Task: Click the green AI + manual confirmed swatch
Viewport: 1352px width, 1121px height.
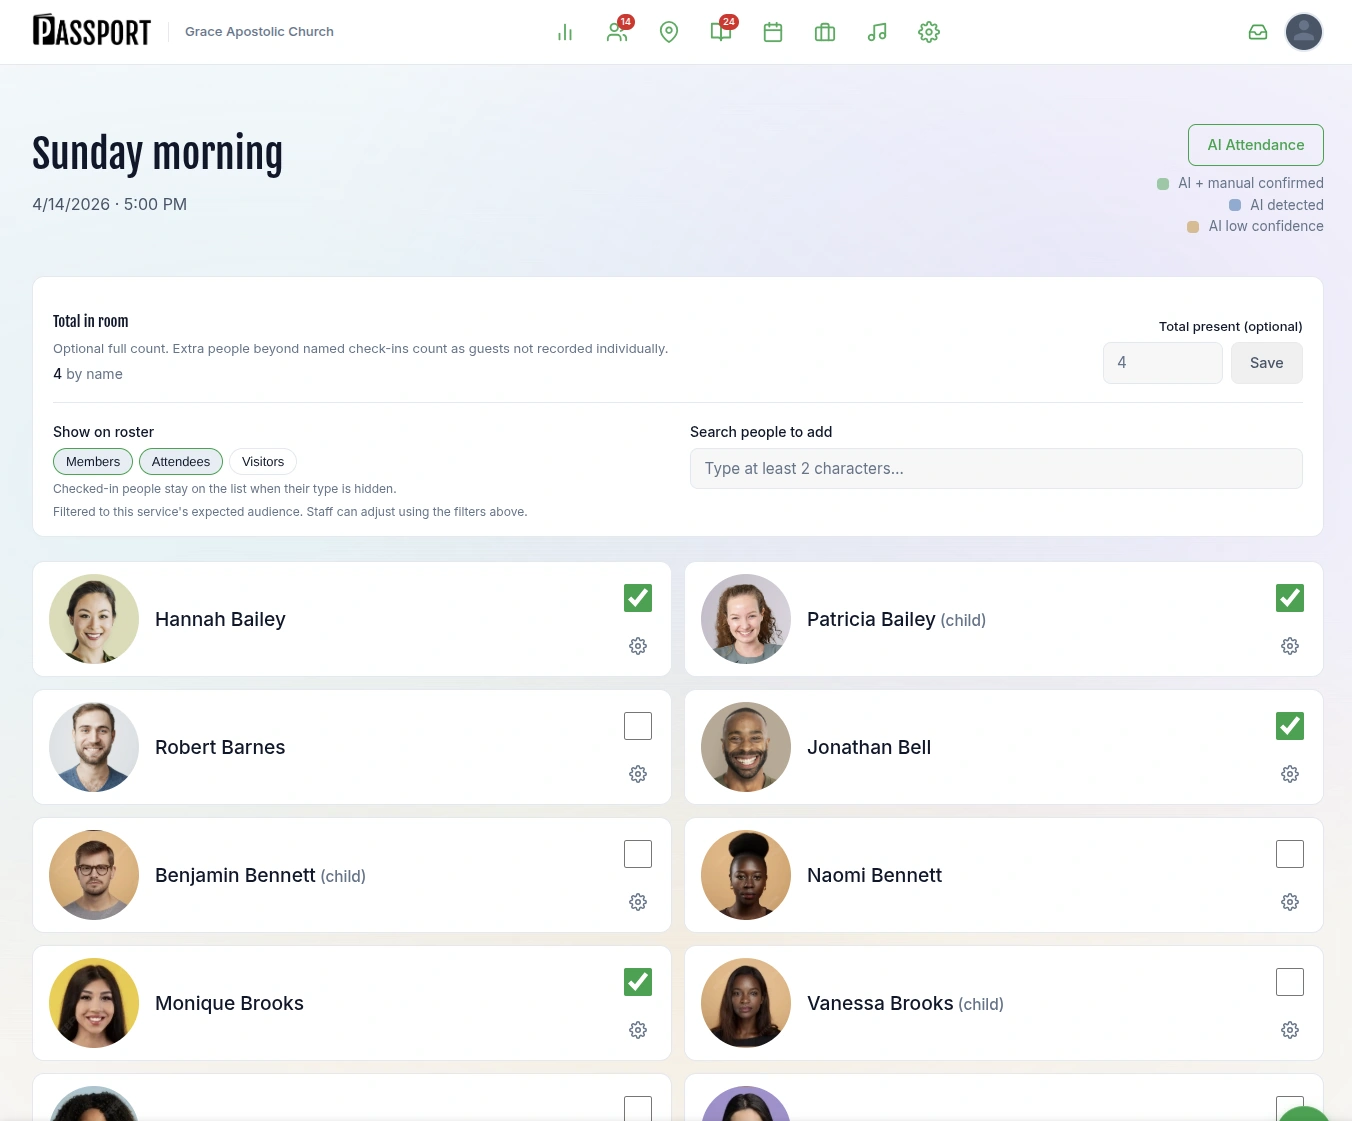Action: (1163, 184)
